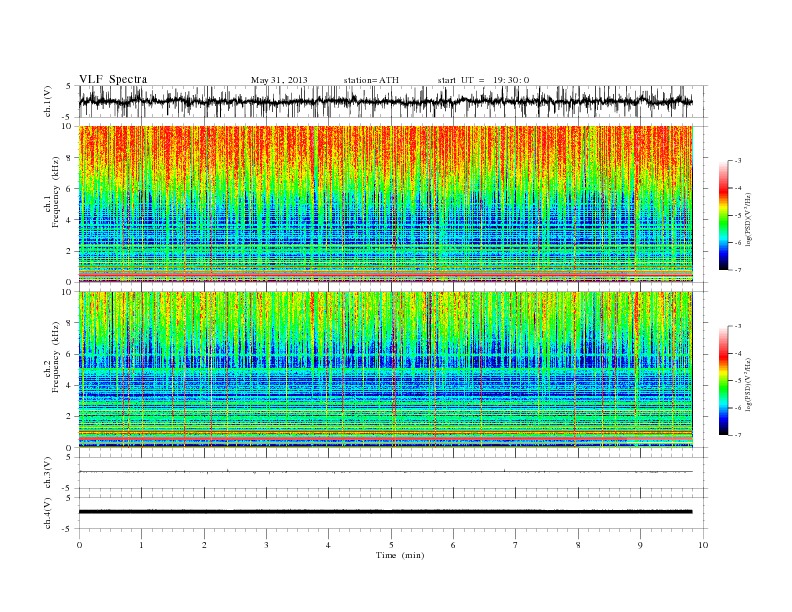The image size is (792, 612).
Task: Click the "ch.4(V)" axis label
Action: [x=47, y=513]
